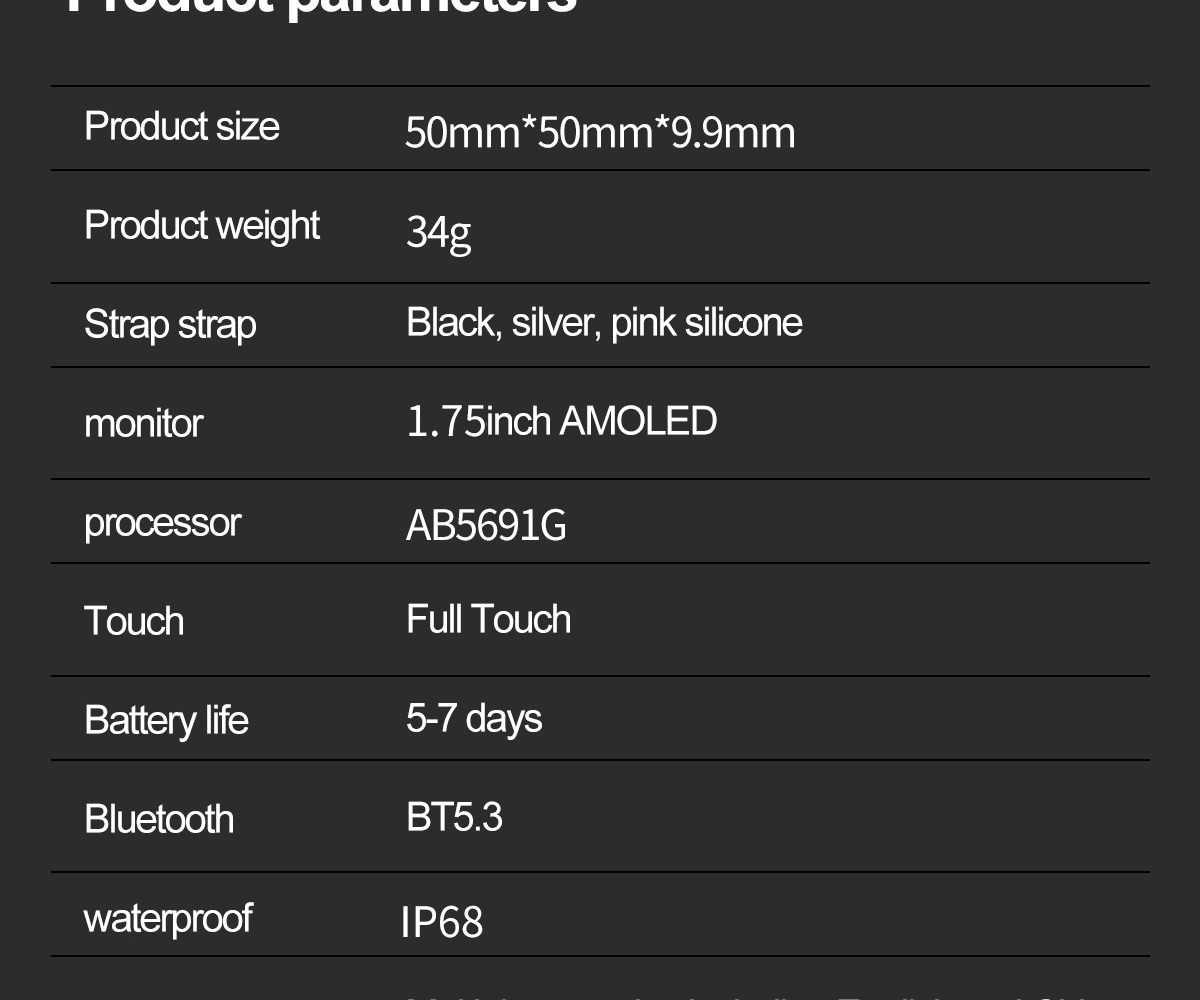Click the Product size label
Image resolution: width=1200 pixels, height=1000 pixels.
182,127
